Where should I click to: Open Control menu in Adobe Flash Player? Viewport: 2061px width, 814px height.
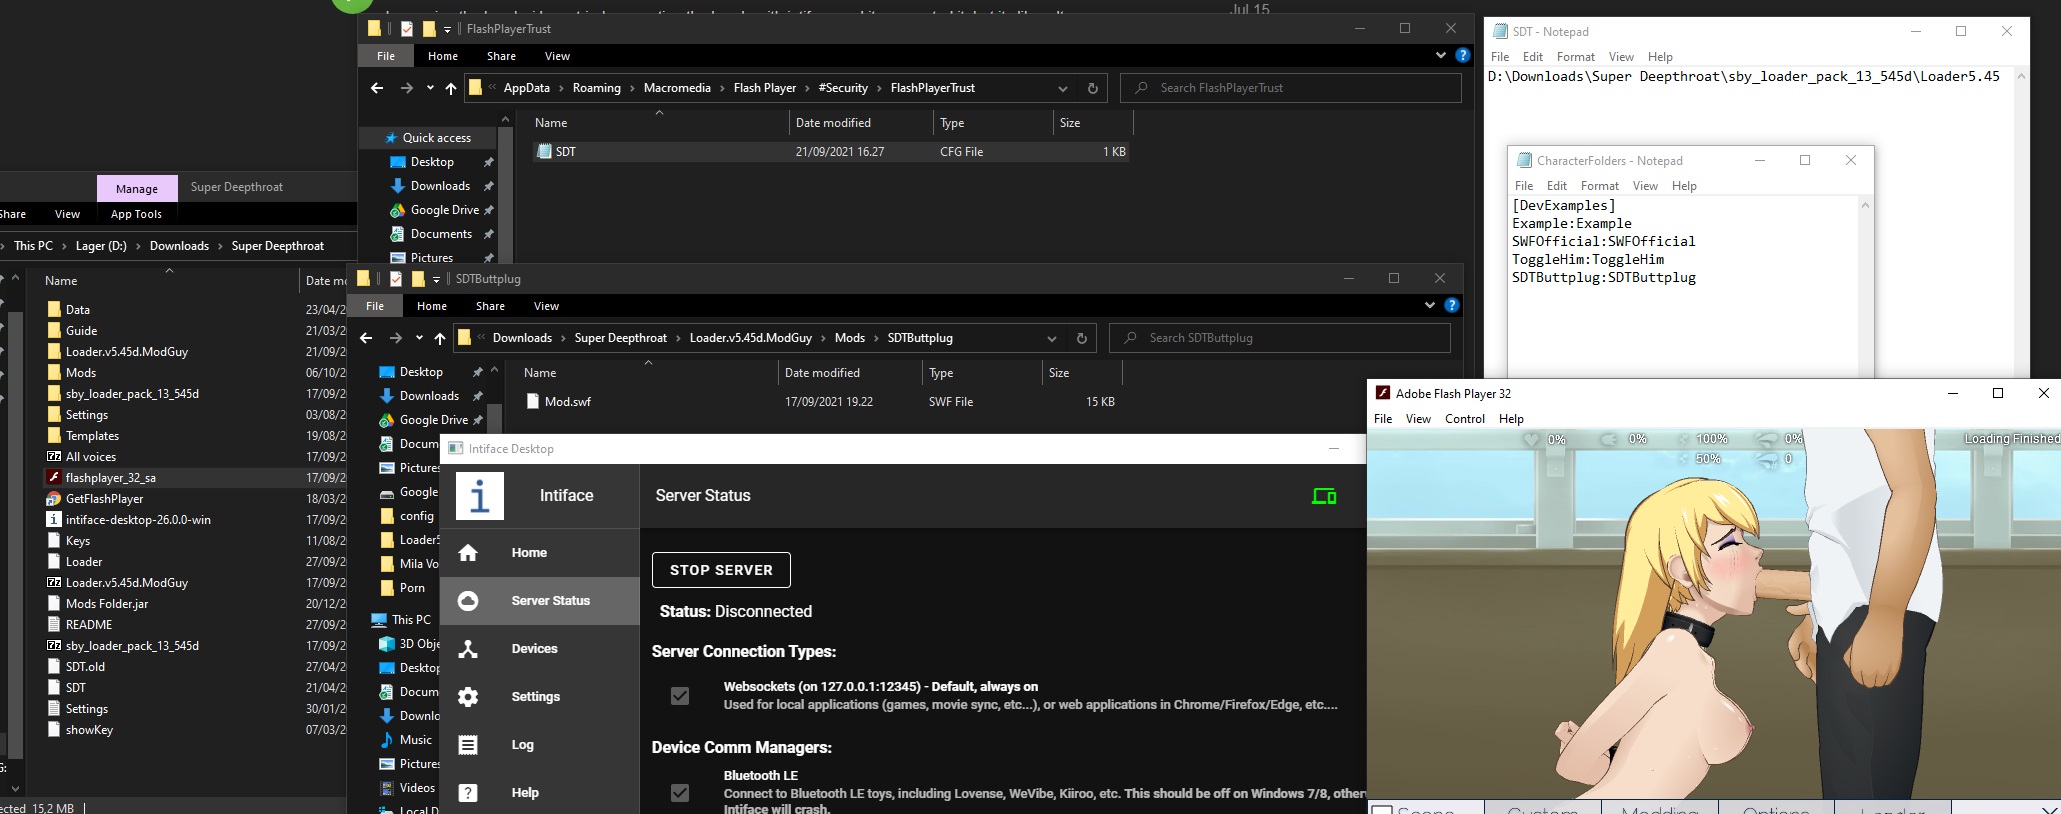click(x=1465, y=419)
